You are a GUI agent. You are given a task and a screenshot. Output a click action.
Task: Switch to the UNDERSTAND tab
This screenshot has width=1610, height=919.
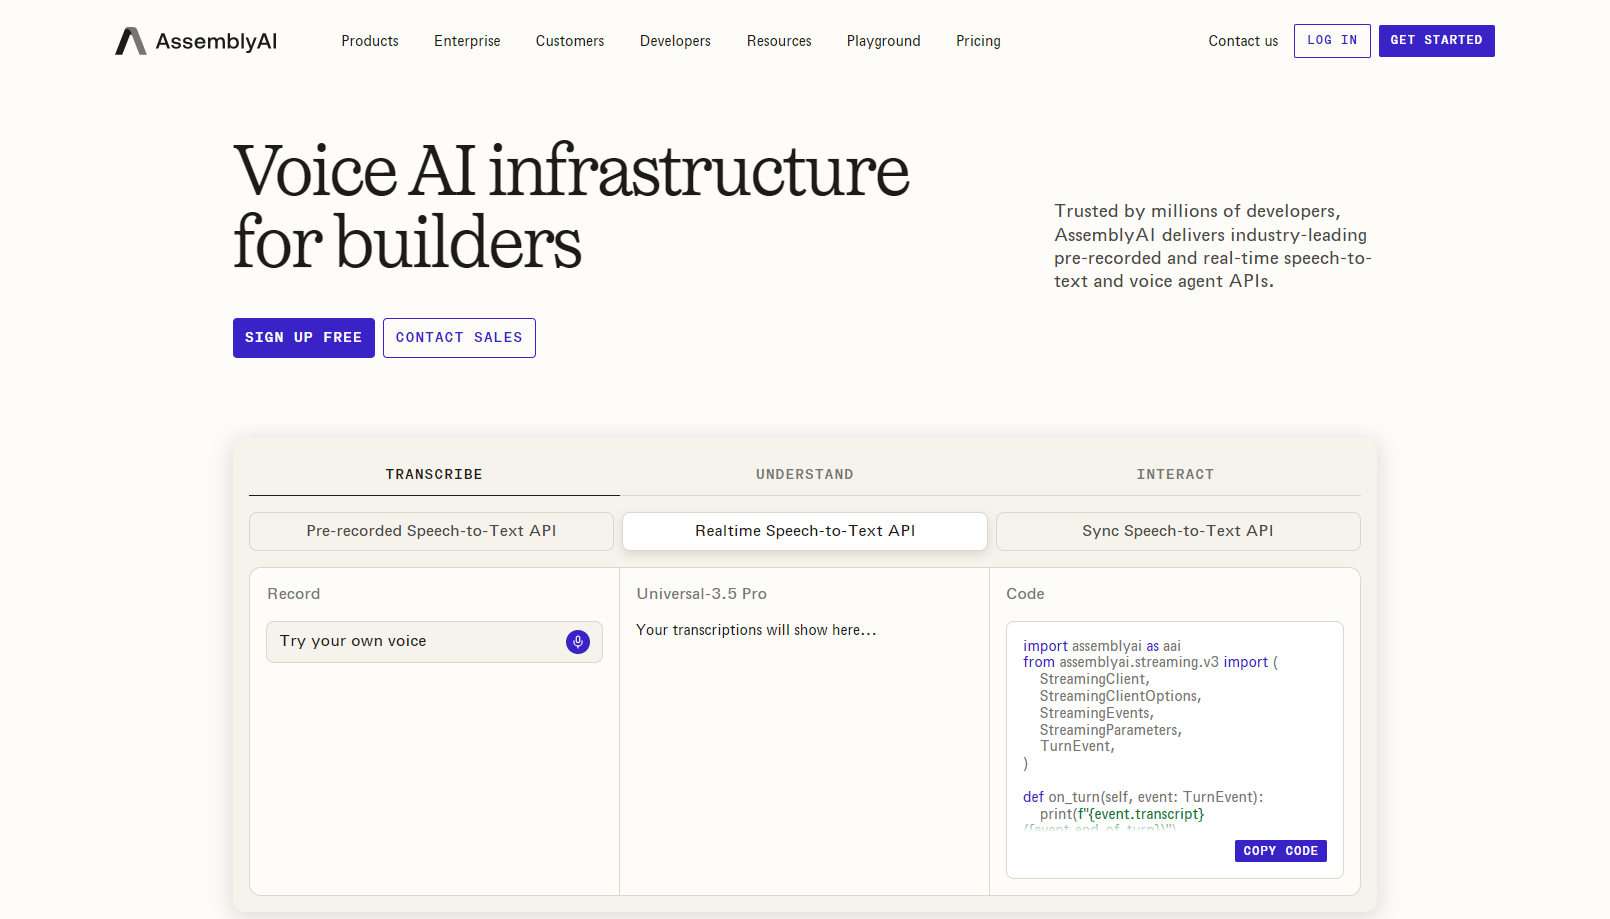click(805, 475)
